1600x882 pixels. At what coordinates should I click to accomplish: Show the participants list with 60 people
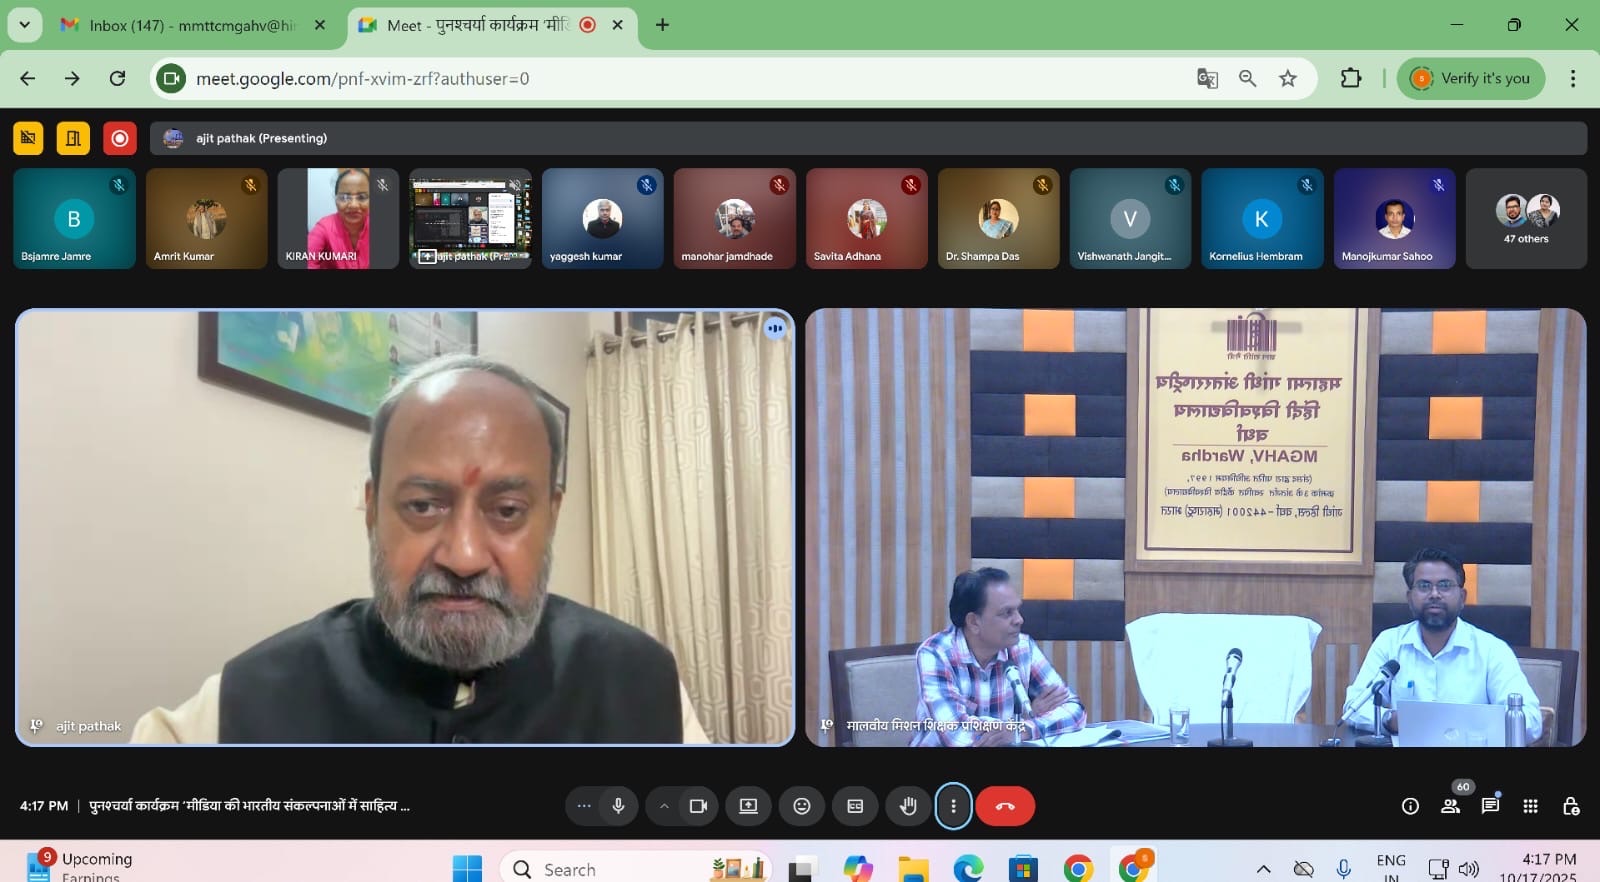click(1450, 806)
